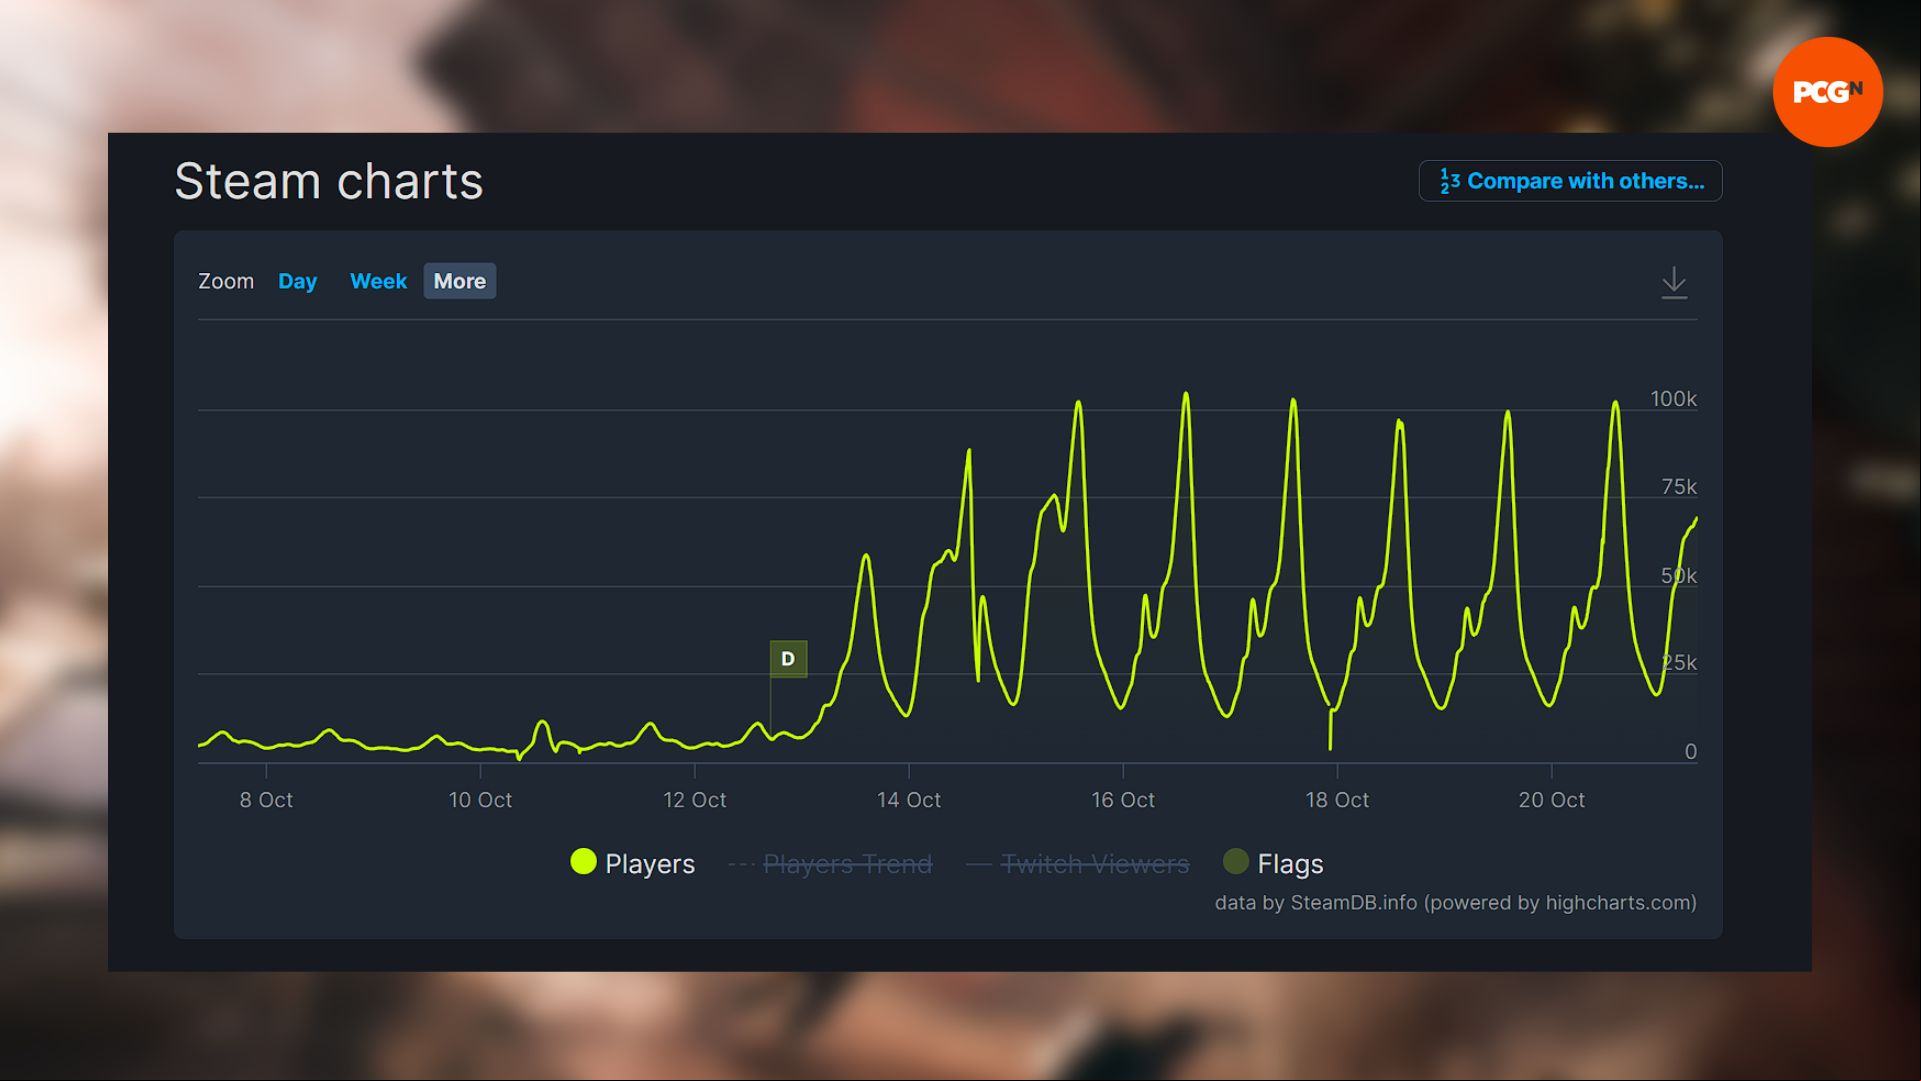Click the 75k y-axis value
Screen dimensions: 1921x1081
[x=1679, y=487]
